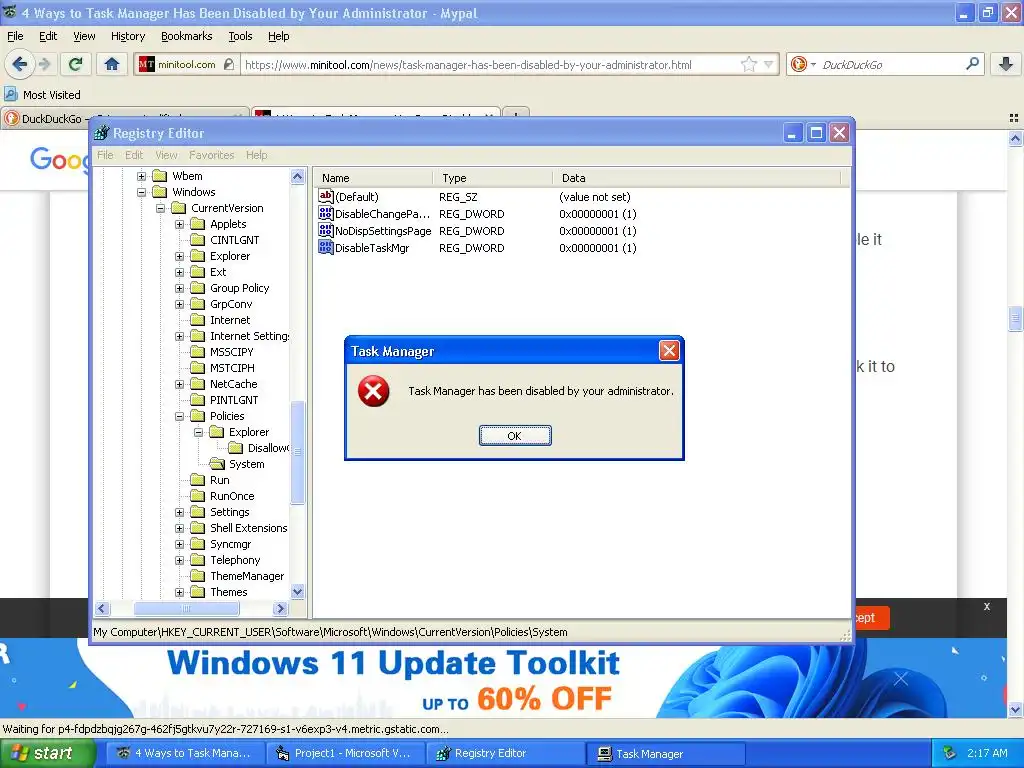
Task: Click the Name column header
Action: tap(374, 178)
